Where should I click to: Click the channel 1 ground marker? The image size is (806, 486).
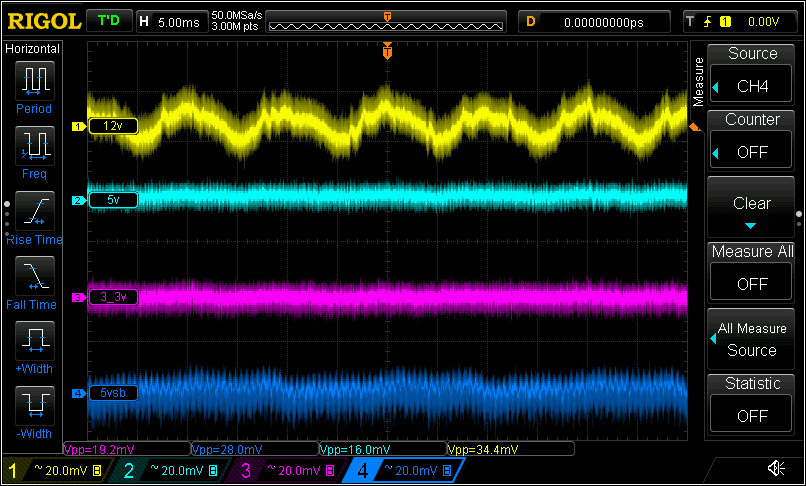tap(79, 126)
